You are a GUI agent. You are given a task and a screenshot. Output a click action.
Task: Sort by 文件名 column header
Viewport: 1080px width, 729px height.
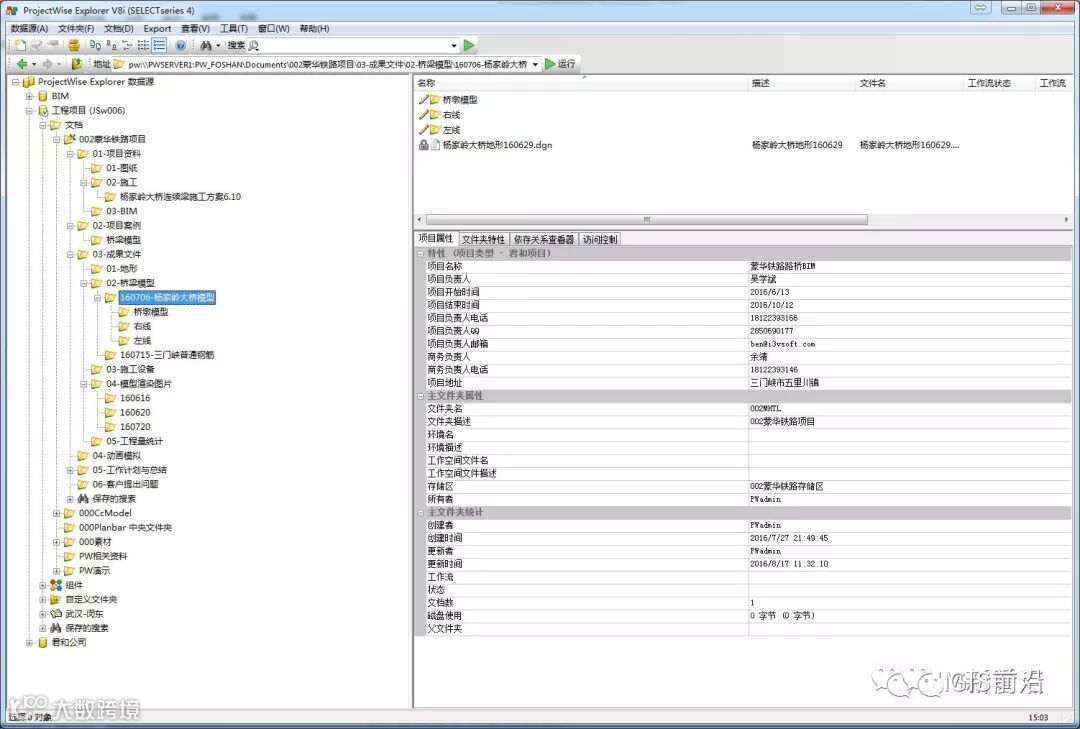coord(909,83)
